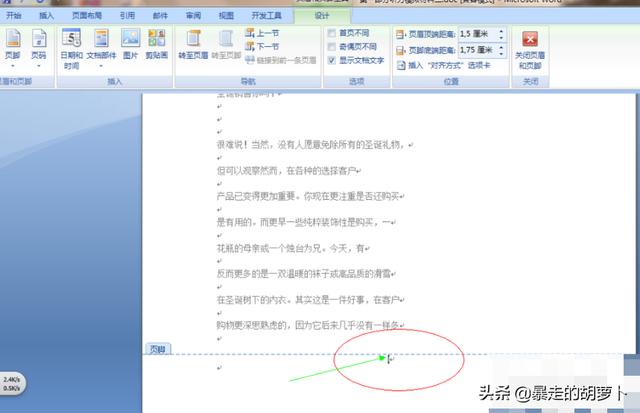
Task: Click the line starting 是有用的
Action: [306, 222]
